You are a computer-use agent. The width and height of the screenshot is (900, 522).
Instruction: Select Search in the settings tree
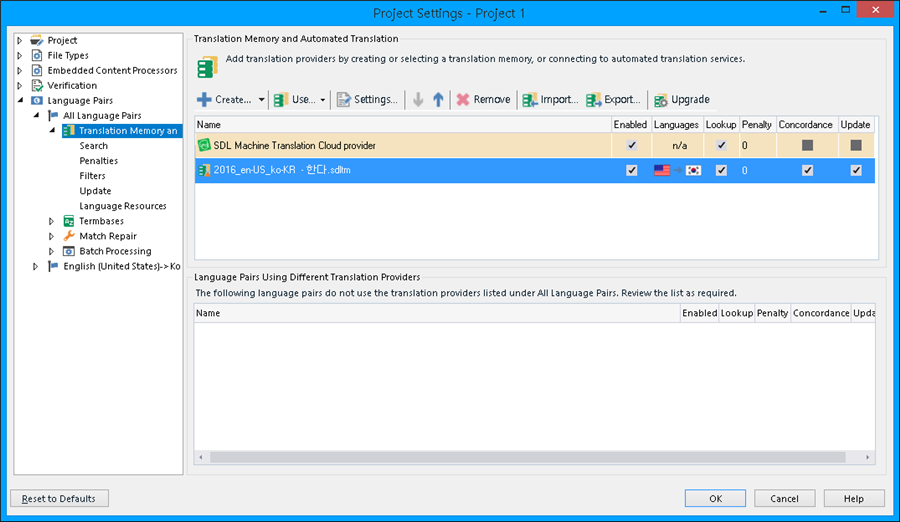(94, 146)
